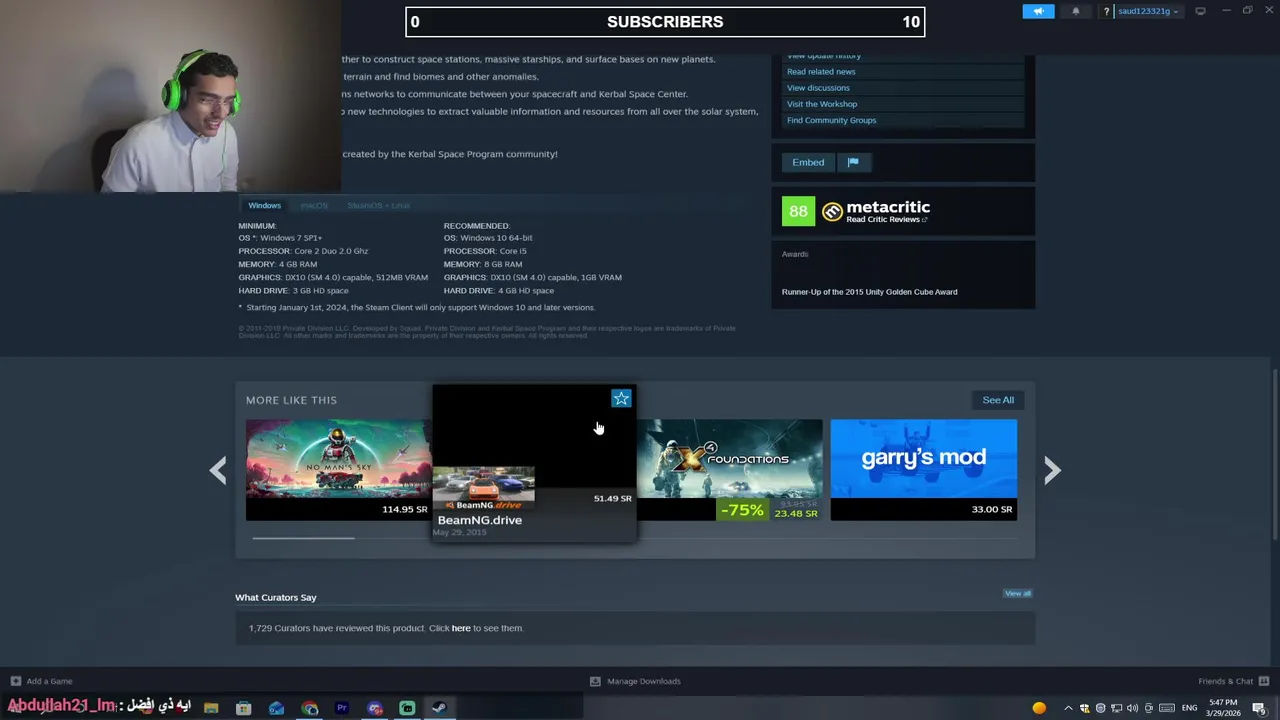
Task: Click the Garry's Mod 33.00 SR price
Action: [992, 509]
